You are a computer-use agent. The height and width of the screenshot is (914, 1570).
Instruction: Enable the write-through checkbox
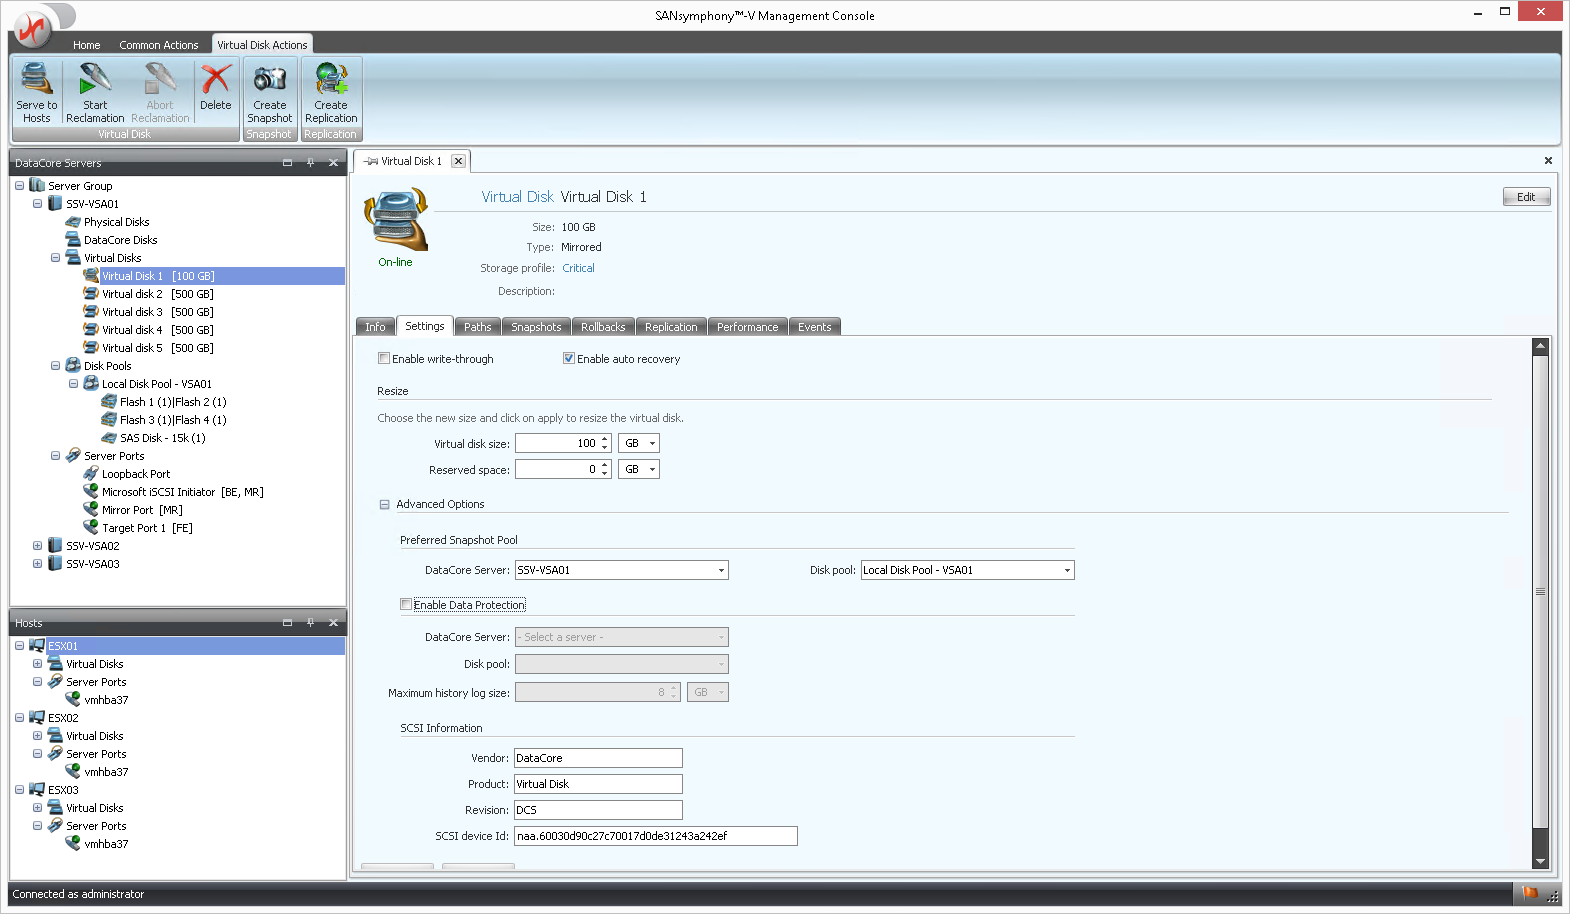[384, 359]
